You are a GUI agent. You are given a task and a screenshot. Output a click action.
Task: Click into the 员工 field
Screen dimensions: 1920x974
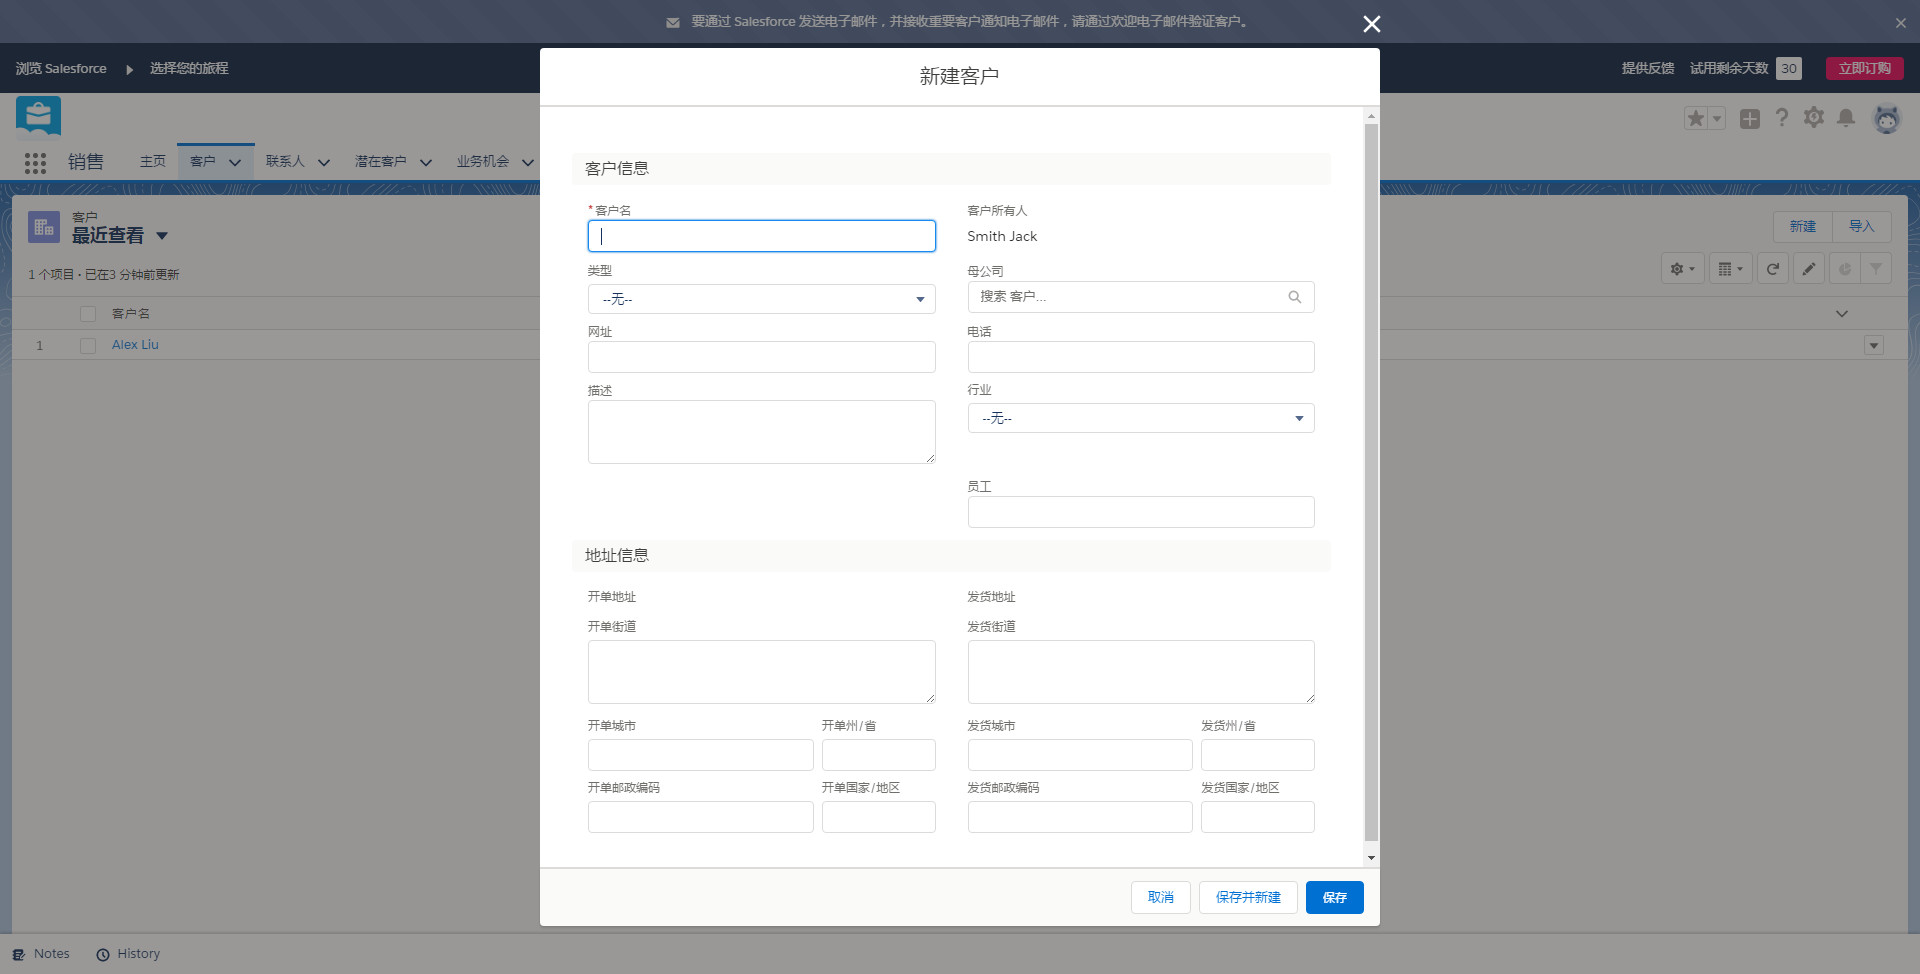tap(1141, 512)
